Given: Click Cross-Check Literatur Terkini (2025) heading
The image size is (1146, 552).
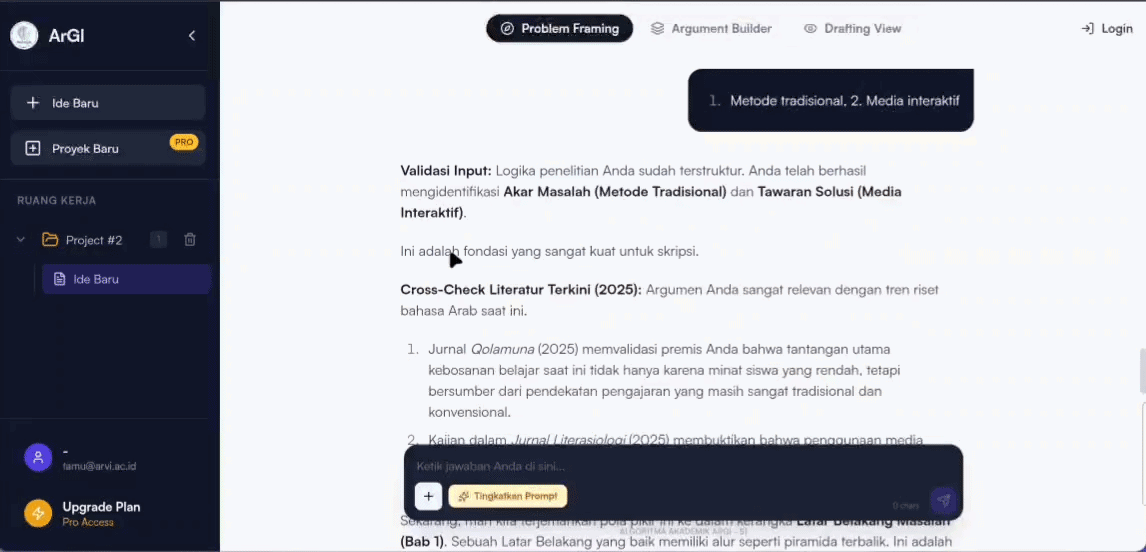Looking at the screenshot, I should 521,290.
